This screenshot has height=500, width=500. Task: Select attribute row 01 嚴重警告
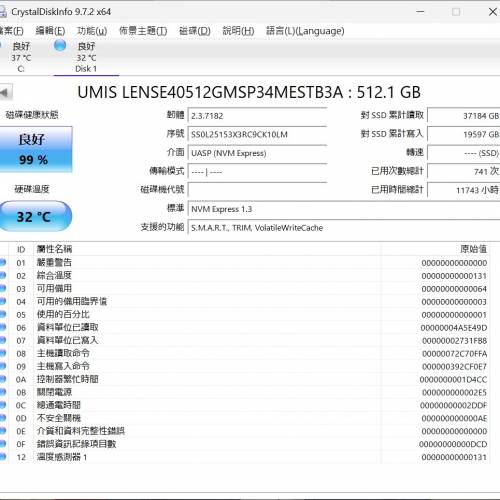tap(245, 263)
